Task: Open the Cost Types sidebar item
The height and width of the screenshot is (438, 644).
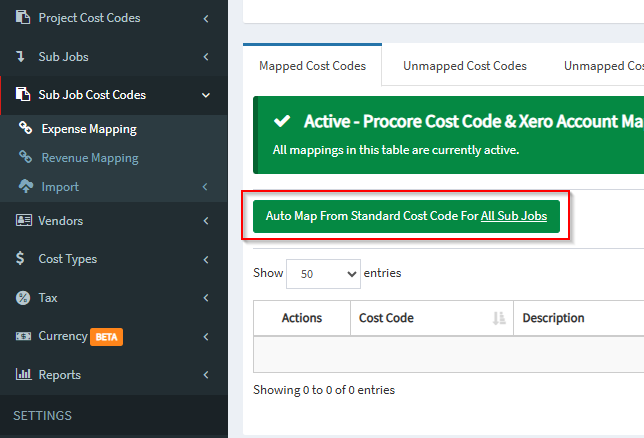Action: coord(68,259)
